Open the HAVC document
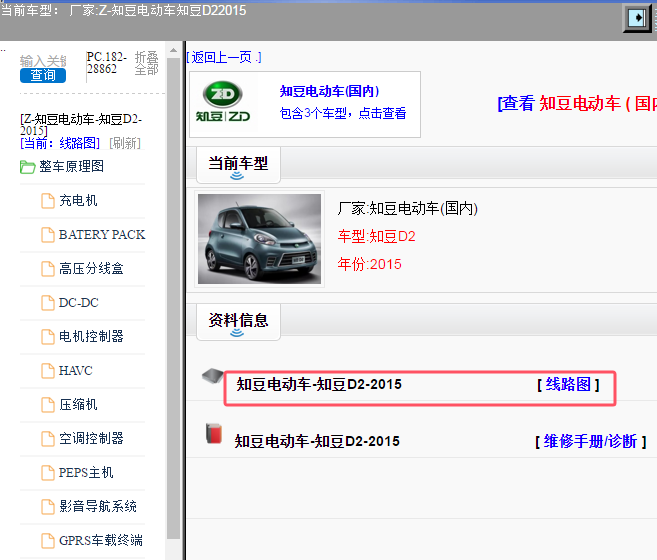Viewport: 657px width, 560px height. pos(75,371)
